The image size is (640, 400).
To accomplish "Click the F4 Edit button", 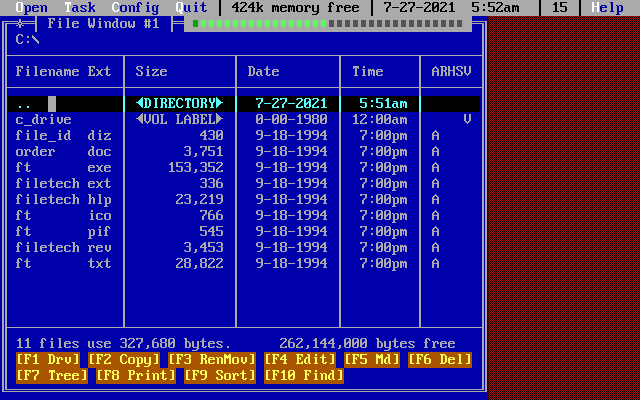I will click(x=299, y=360).
